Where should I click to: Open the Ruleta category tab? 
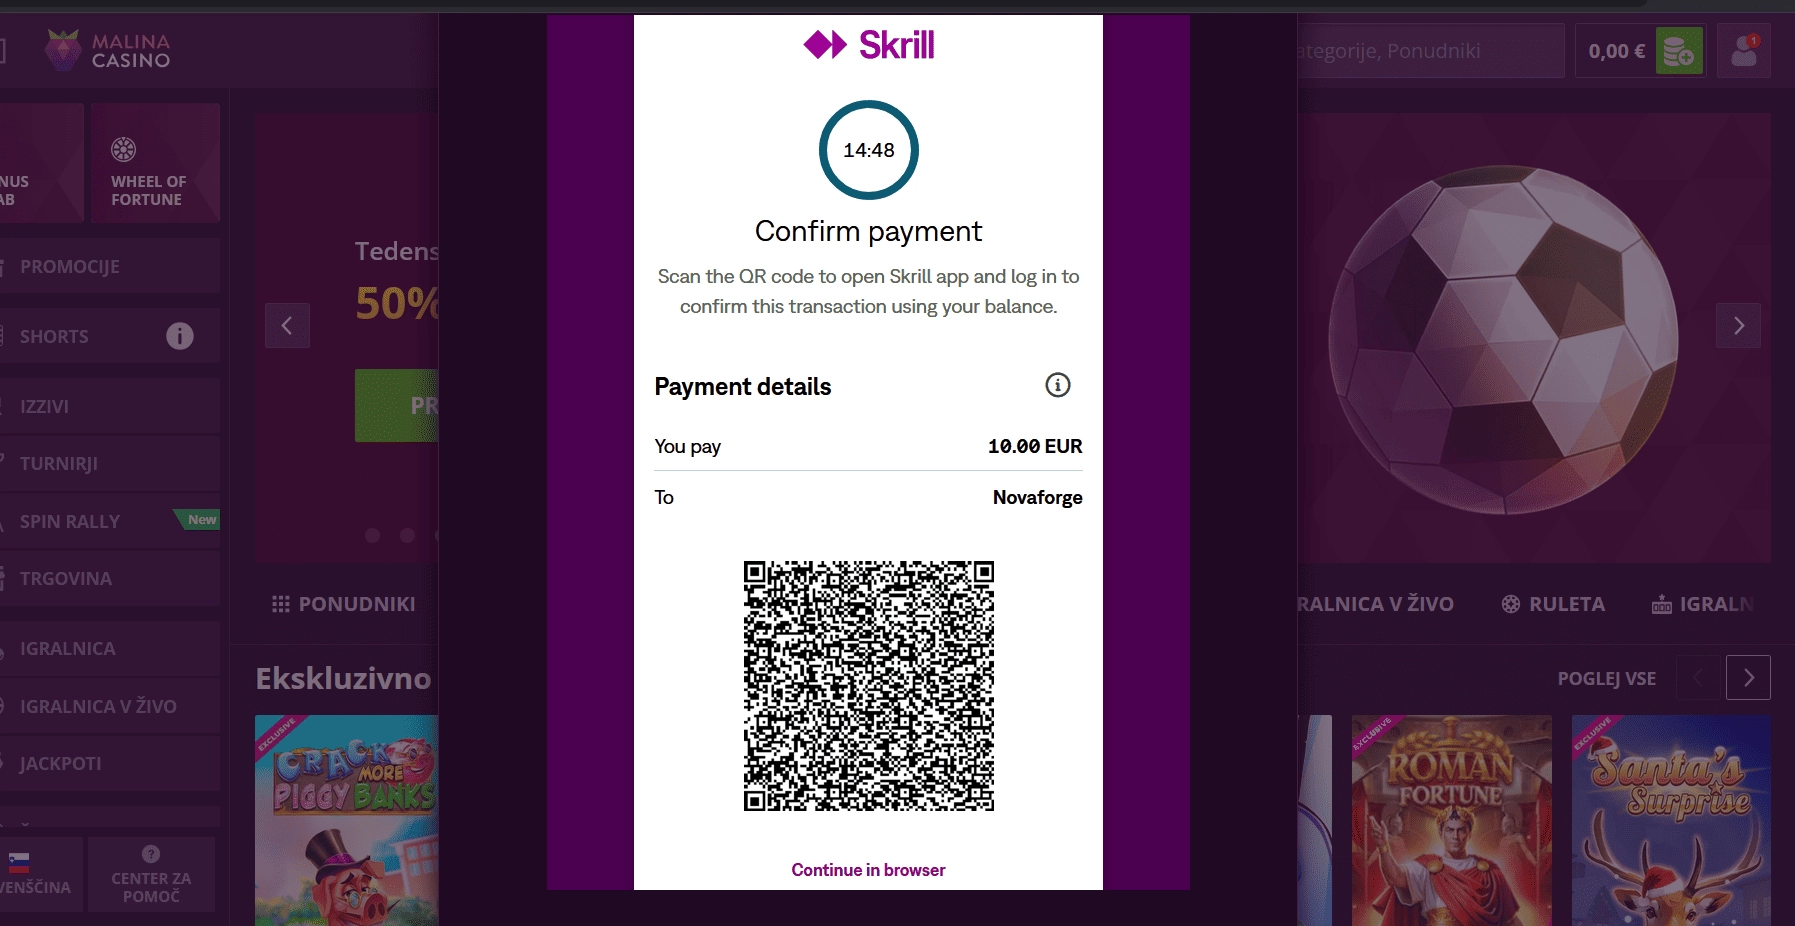(x=1553, y=604)
